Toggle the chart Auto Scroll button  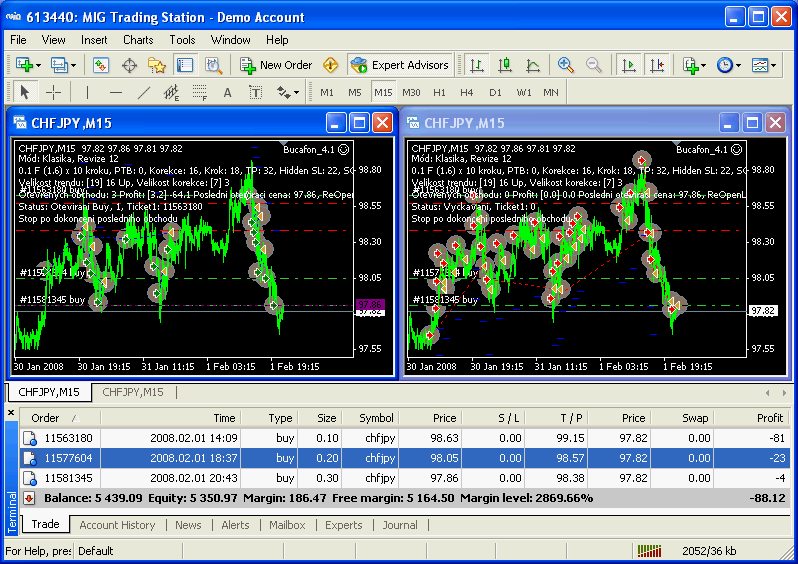628,65
